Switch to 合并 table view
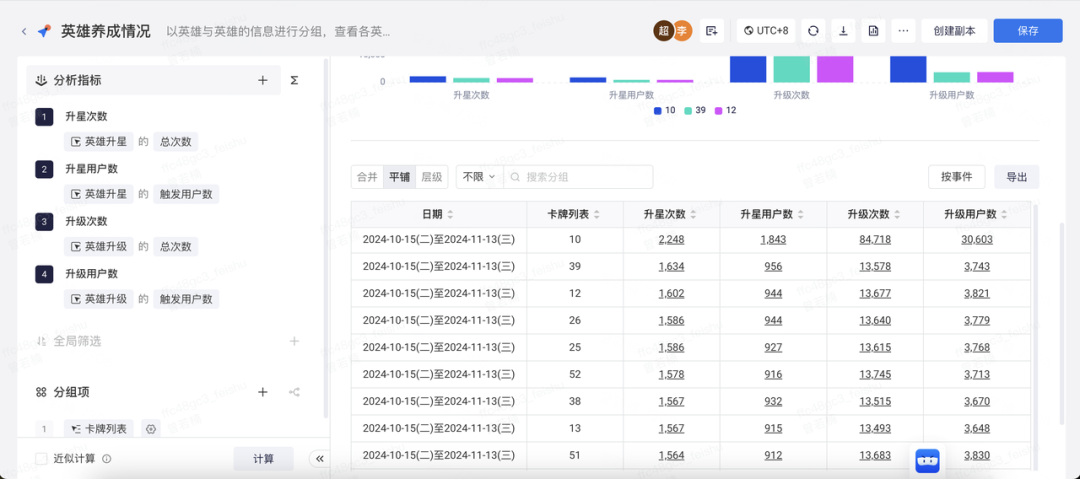1080x479 pixels. [x=367, y=177]
